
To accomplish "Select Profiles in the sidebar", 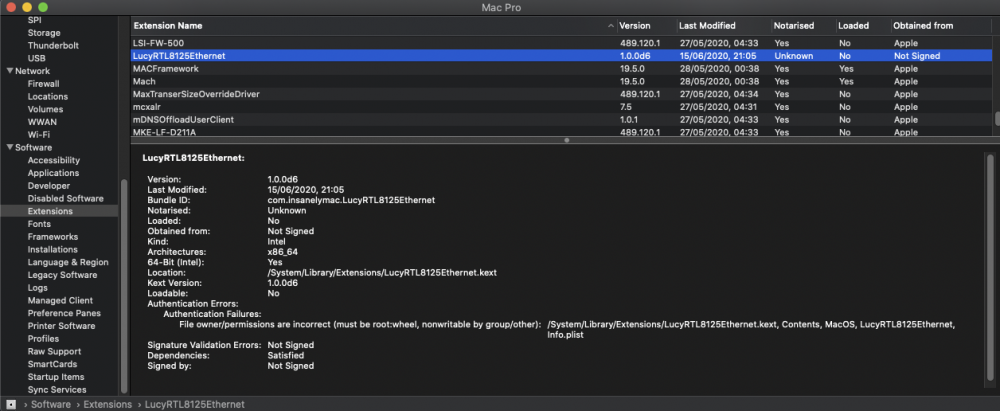I will 43,339.
